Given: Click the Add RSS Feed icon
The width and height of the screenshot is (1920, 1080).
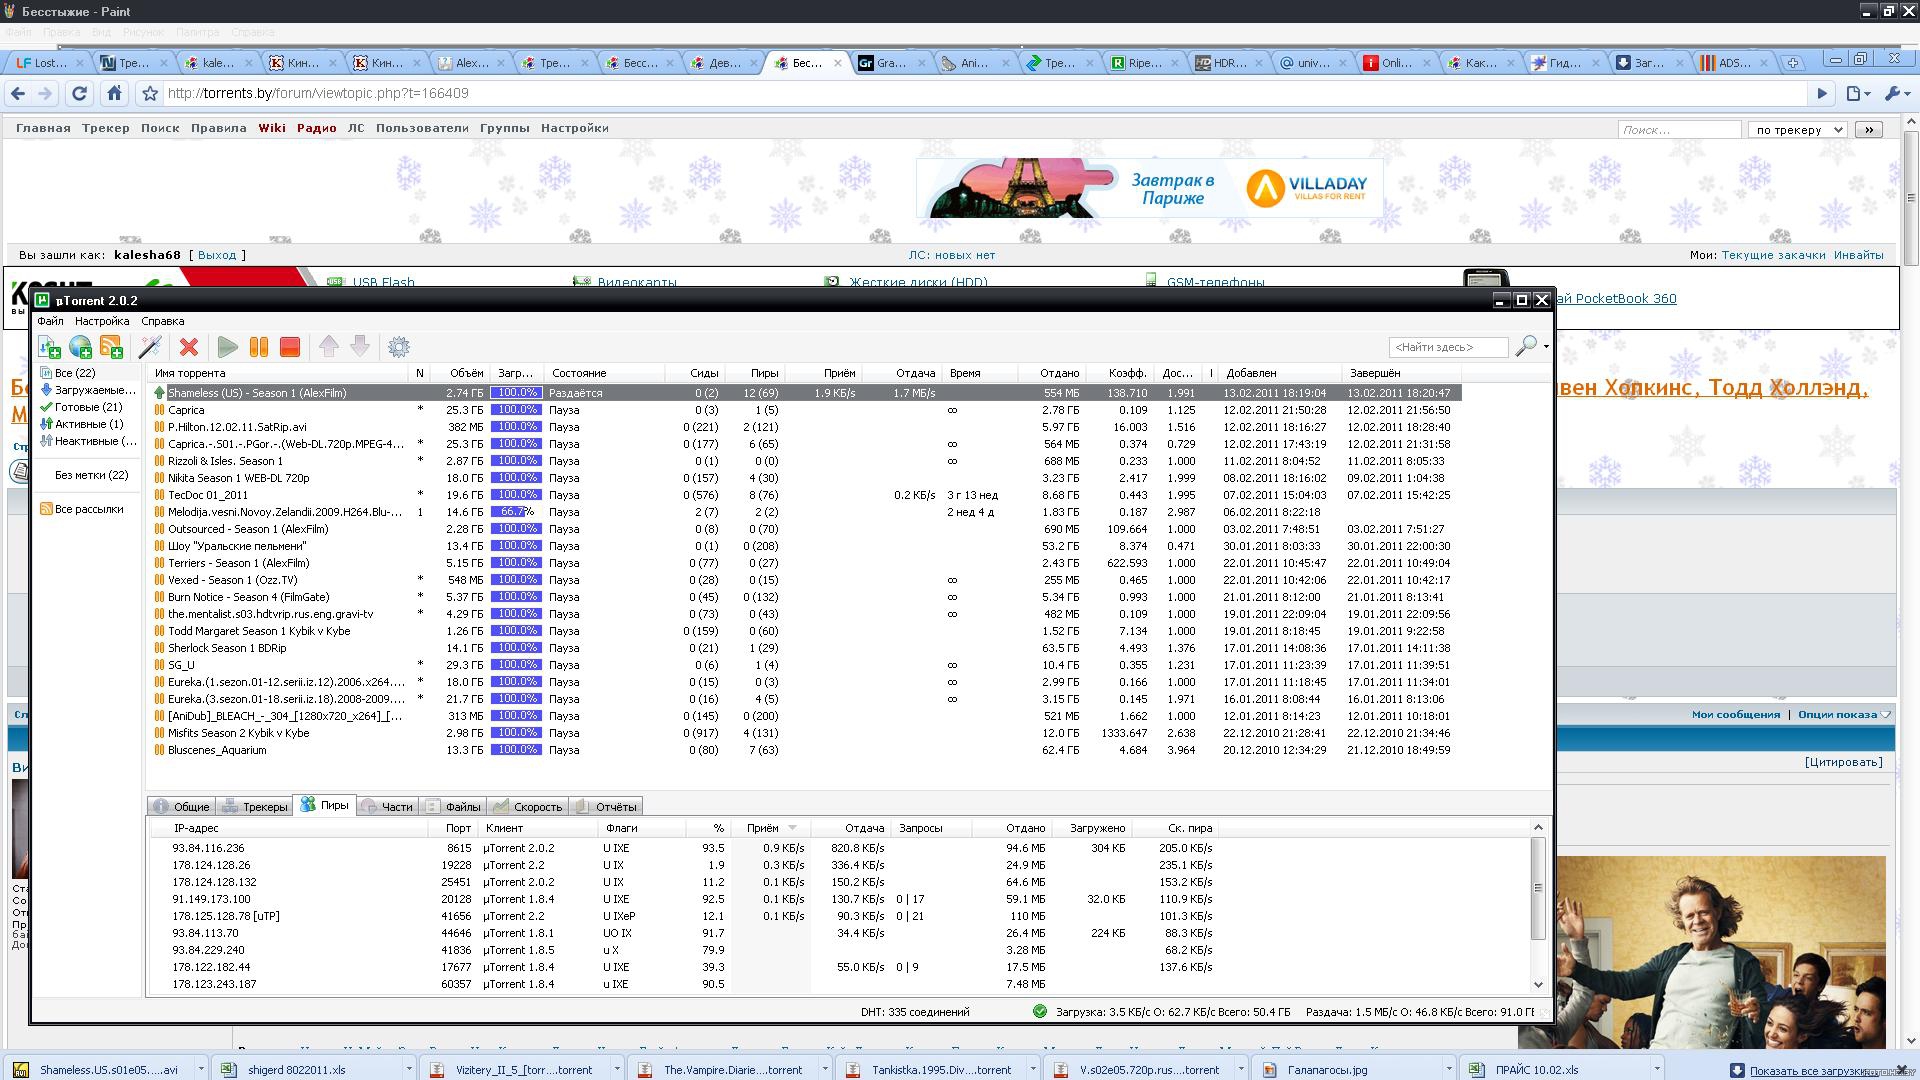Looking at the screenshot, I should coord(111,347).
